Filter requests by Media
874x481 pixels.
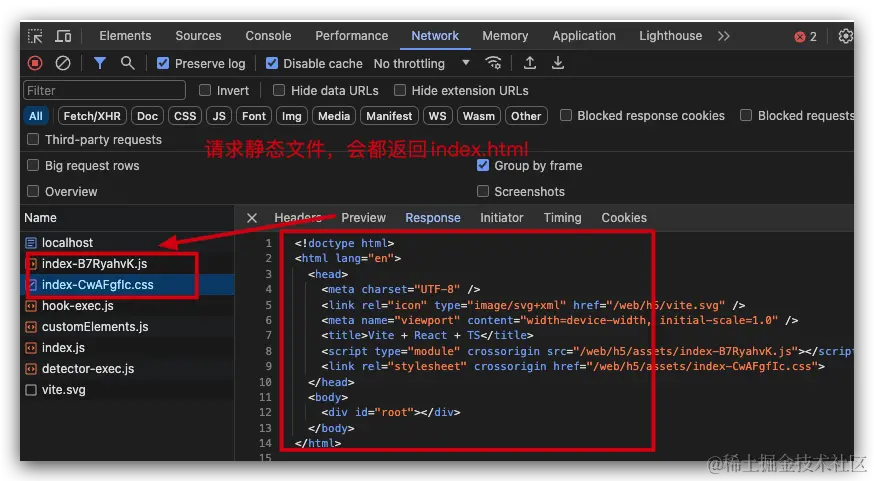tap(334, 116)
